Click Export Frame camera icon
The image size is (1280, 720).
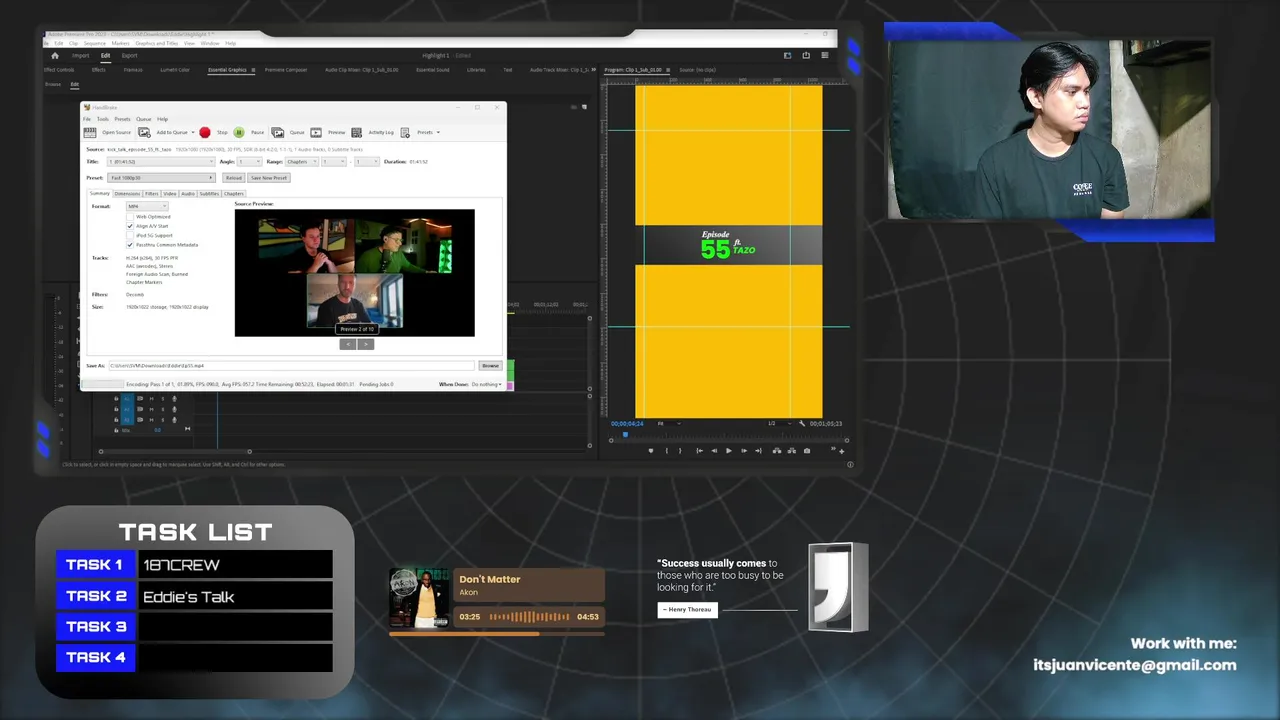807,451
